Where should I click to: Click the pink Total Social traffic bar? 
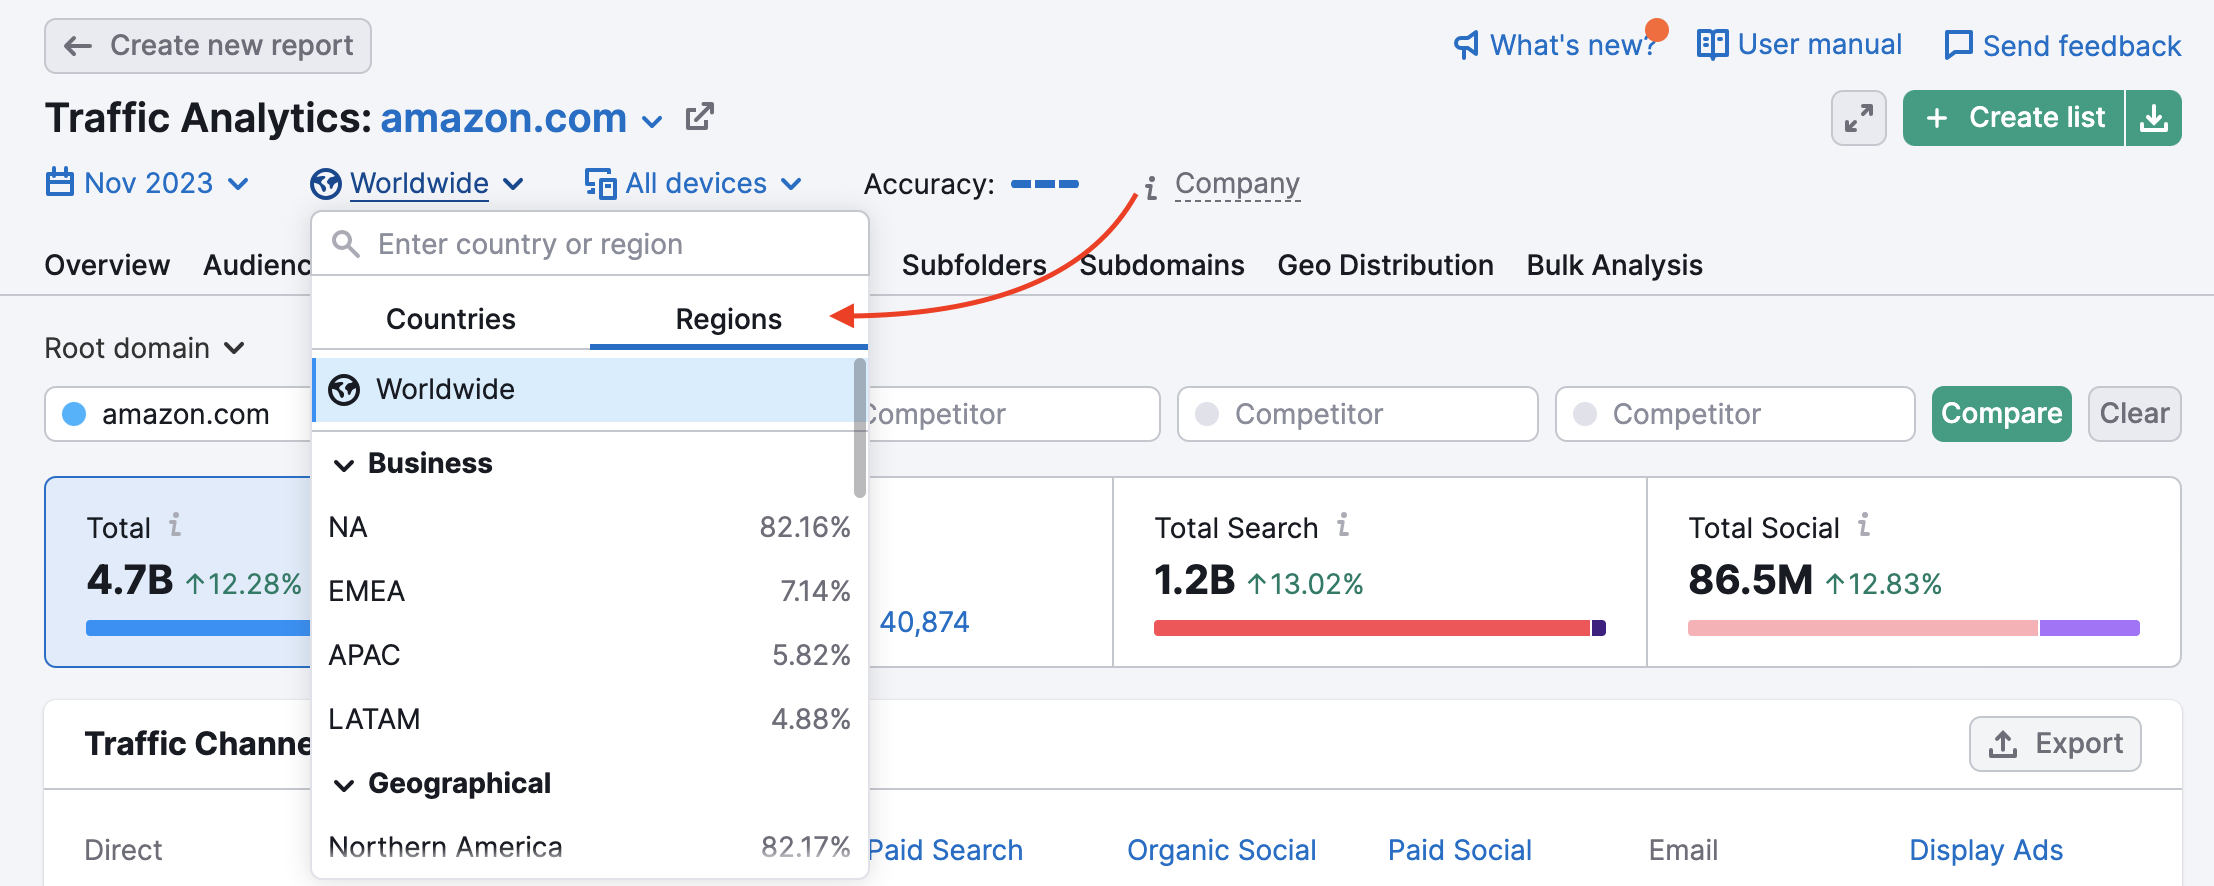click(1862, 628)
